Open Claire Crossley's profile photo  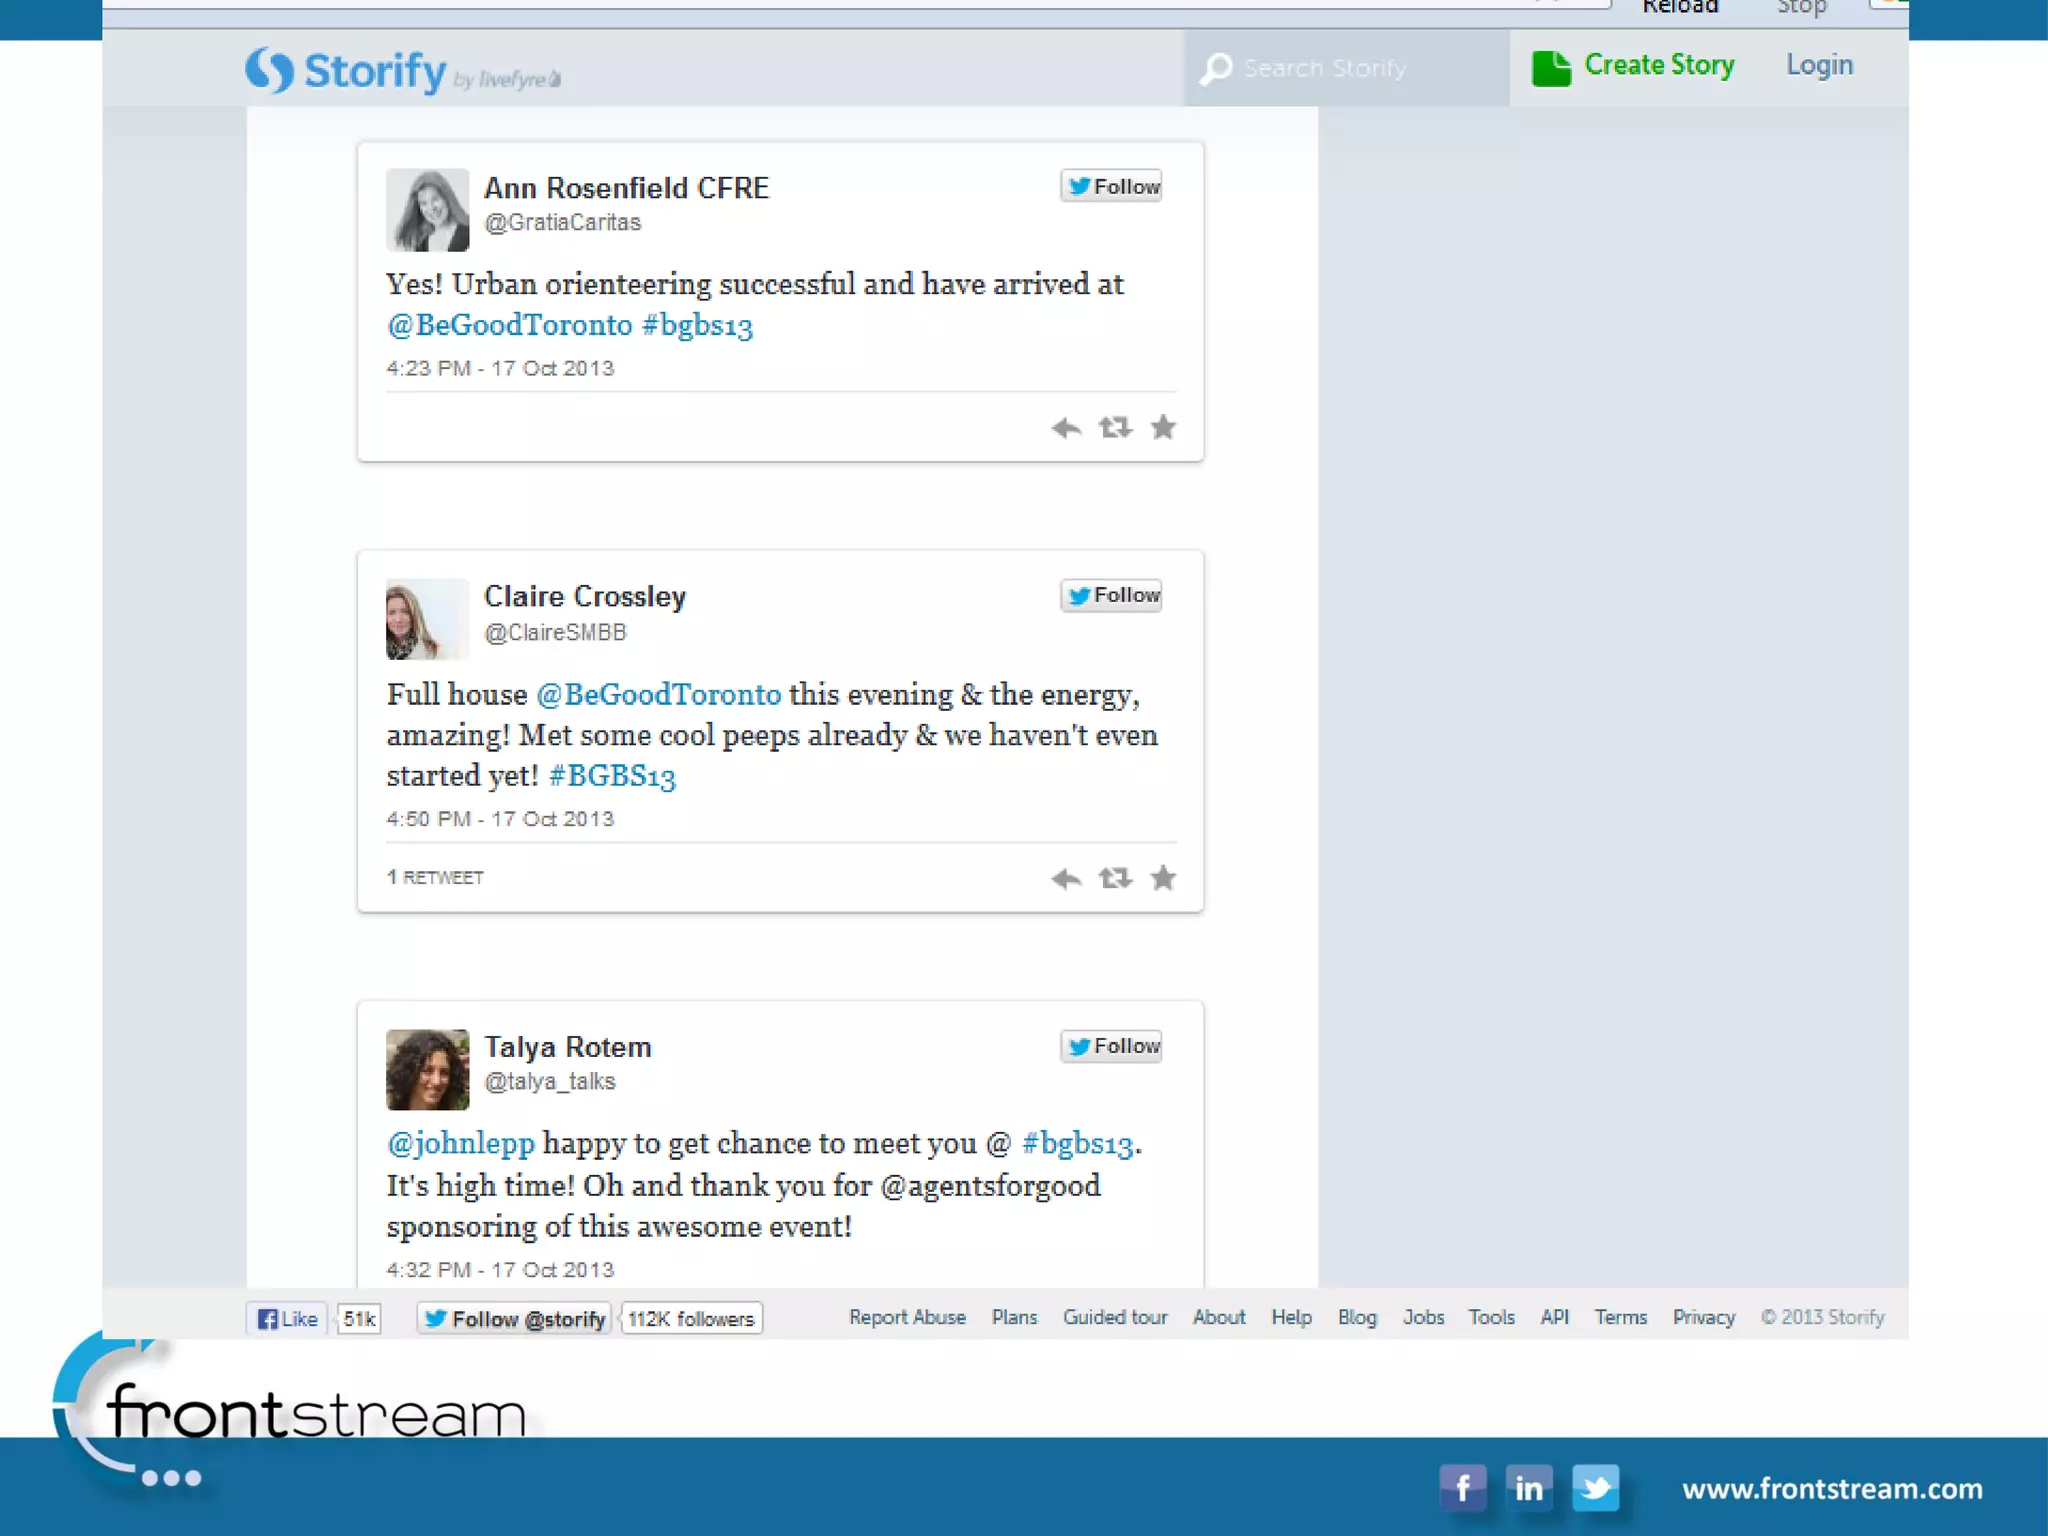tap(427, 619)
